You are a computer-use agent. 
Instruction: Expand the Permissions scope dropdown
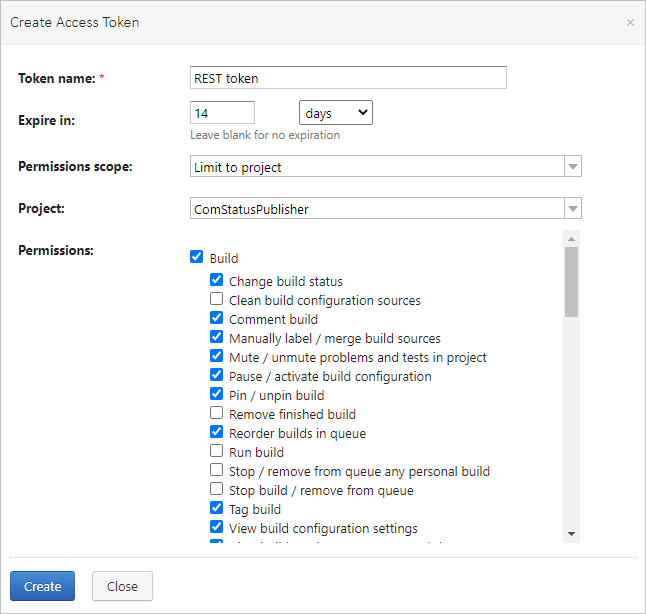(385, 167)
